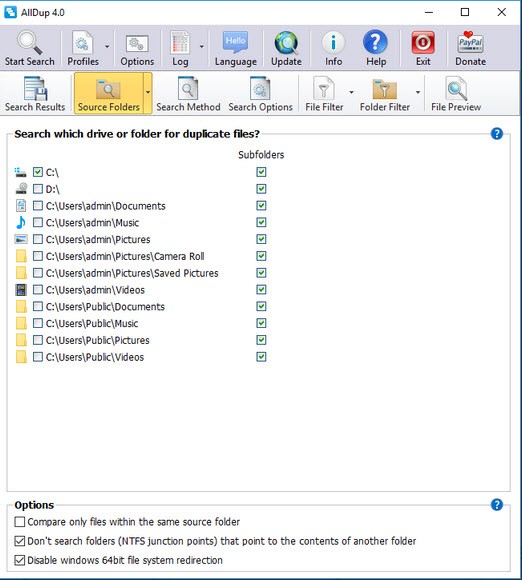Click the Update globe icon
This screenshot has height=580, width=522.
pos(286,43)
